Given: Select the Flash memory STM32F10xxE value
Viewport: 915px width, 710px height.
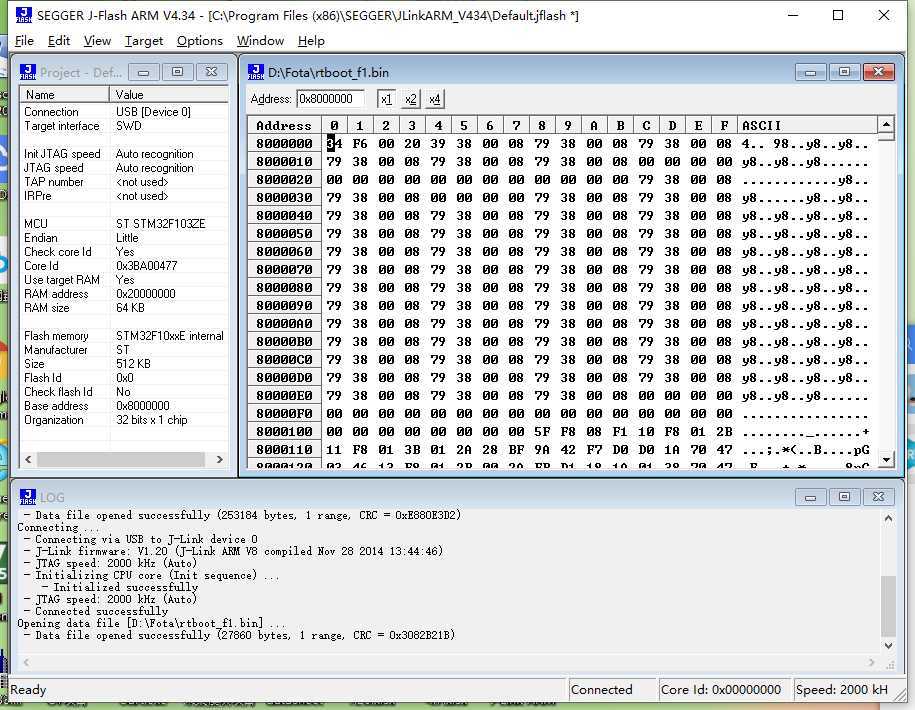Looking at the screenshot, I should coord(170,336).
